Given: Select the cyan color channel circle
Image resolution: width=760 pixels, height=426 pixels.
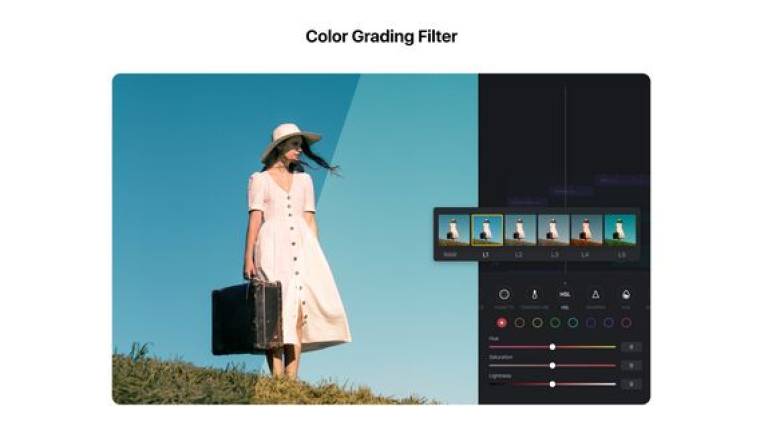Looking at the screenshot, I should point(573,323).
